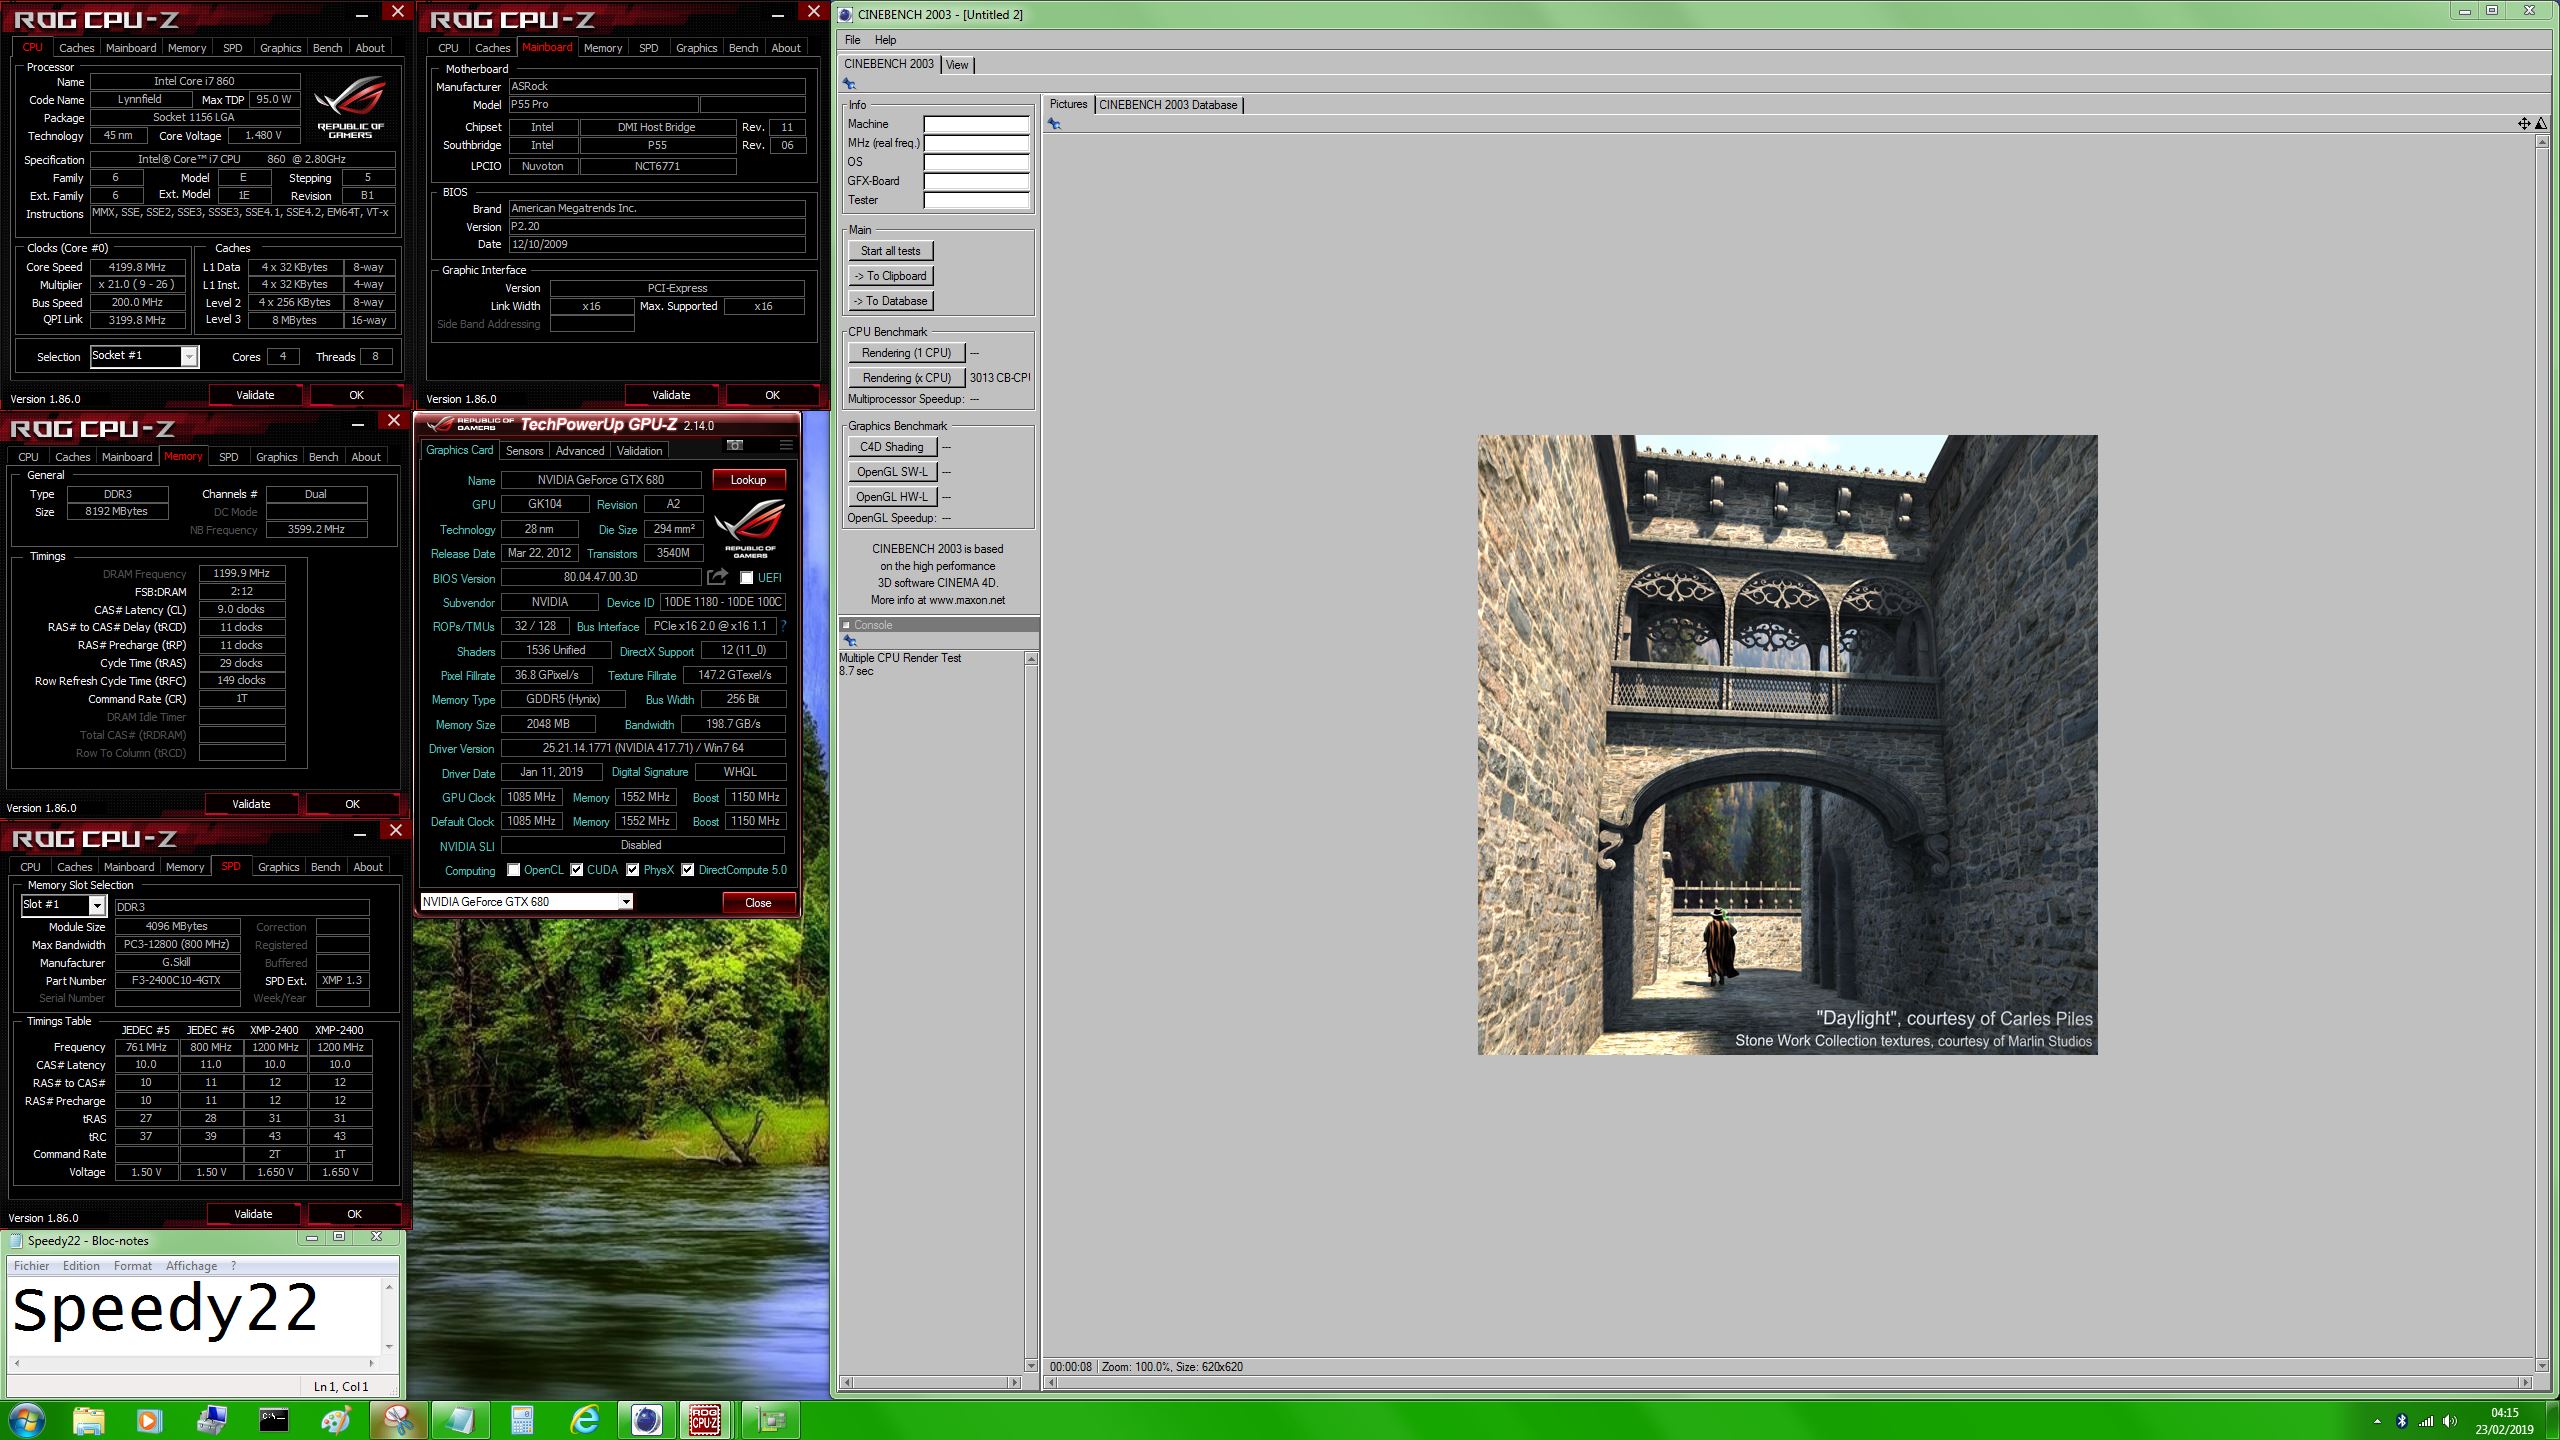Toggle the UEFI checkbox in GPU-Z
Viewport: 2560px width, 1440px height.
coord(746,578)
